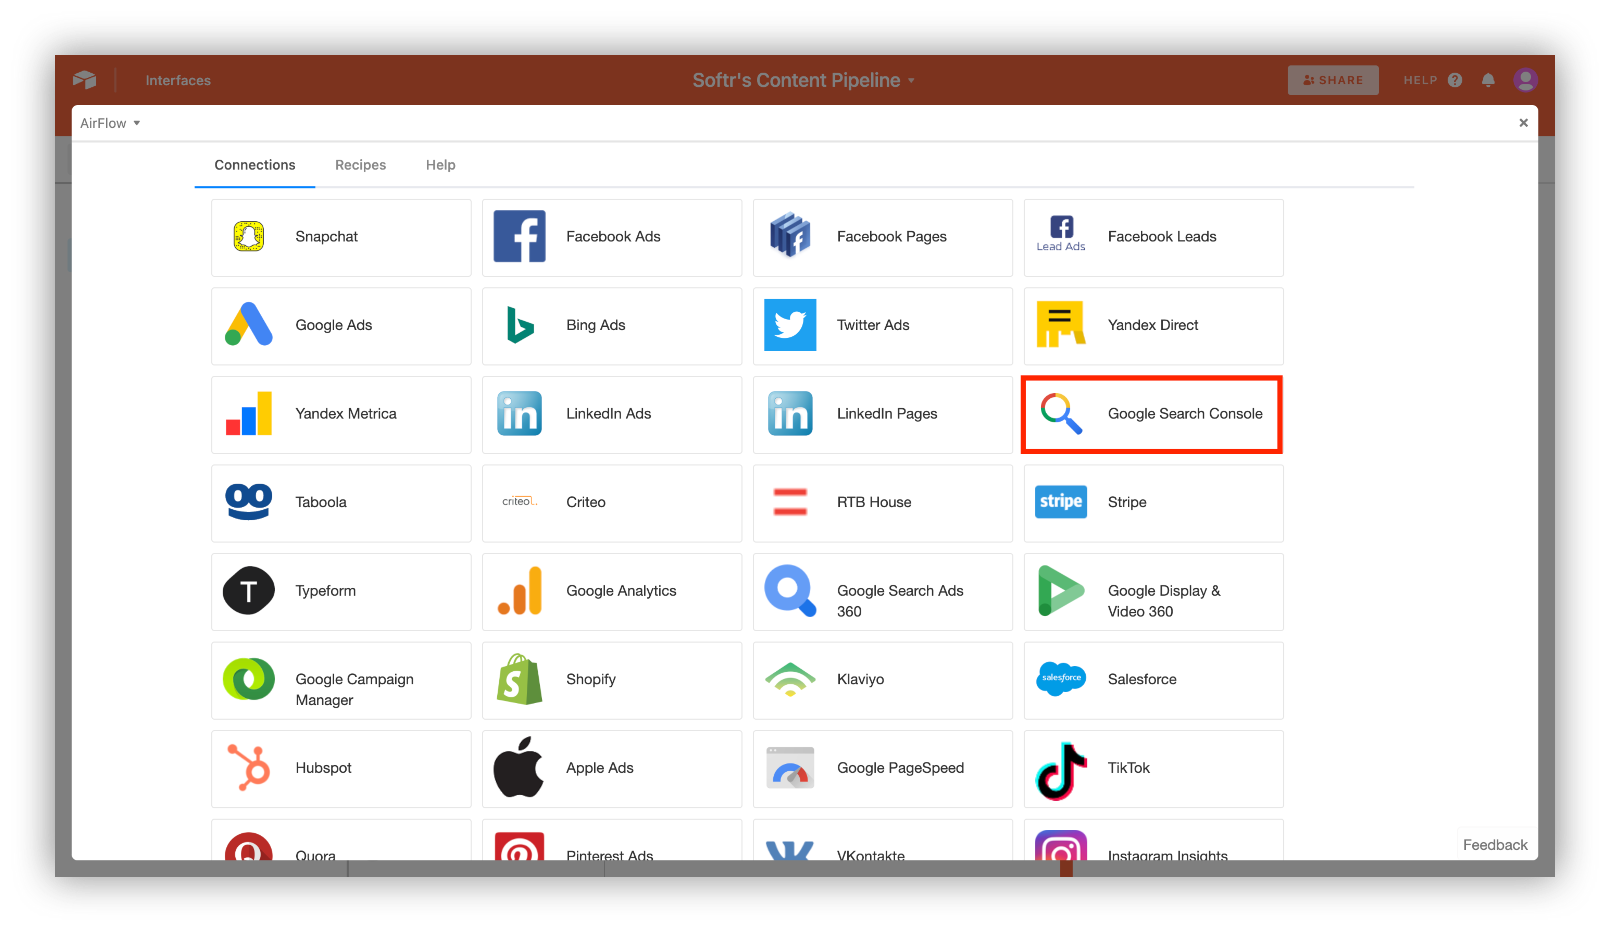Click the Stripe logo icon
The width and height of the screenshot is (1610, 932).
1061,502
